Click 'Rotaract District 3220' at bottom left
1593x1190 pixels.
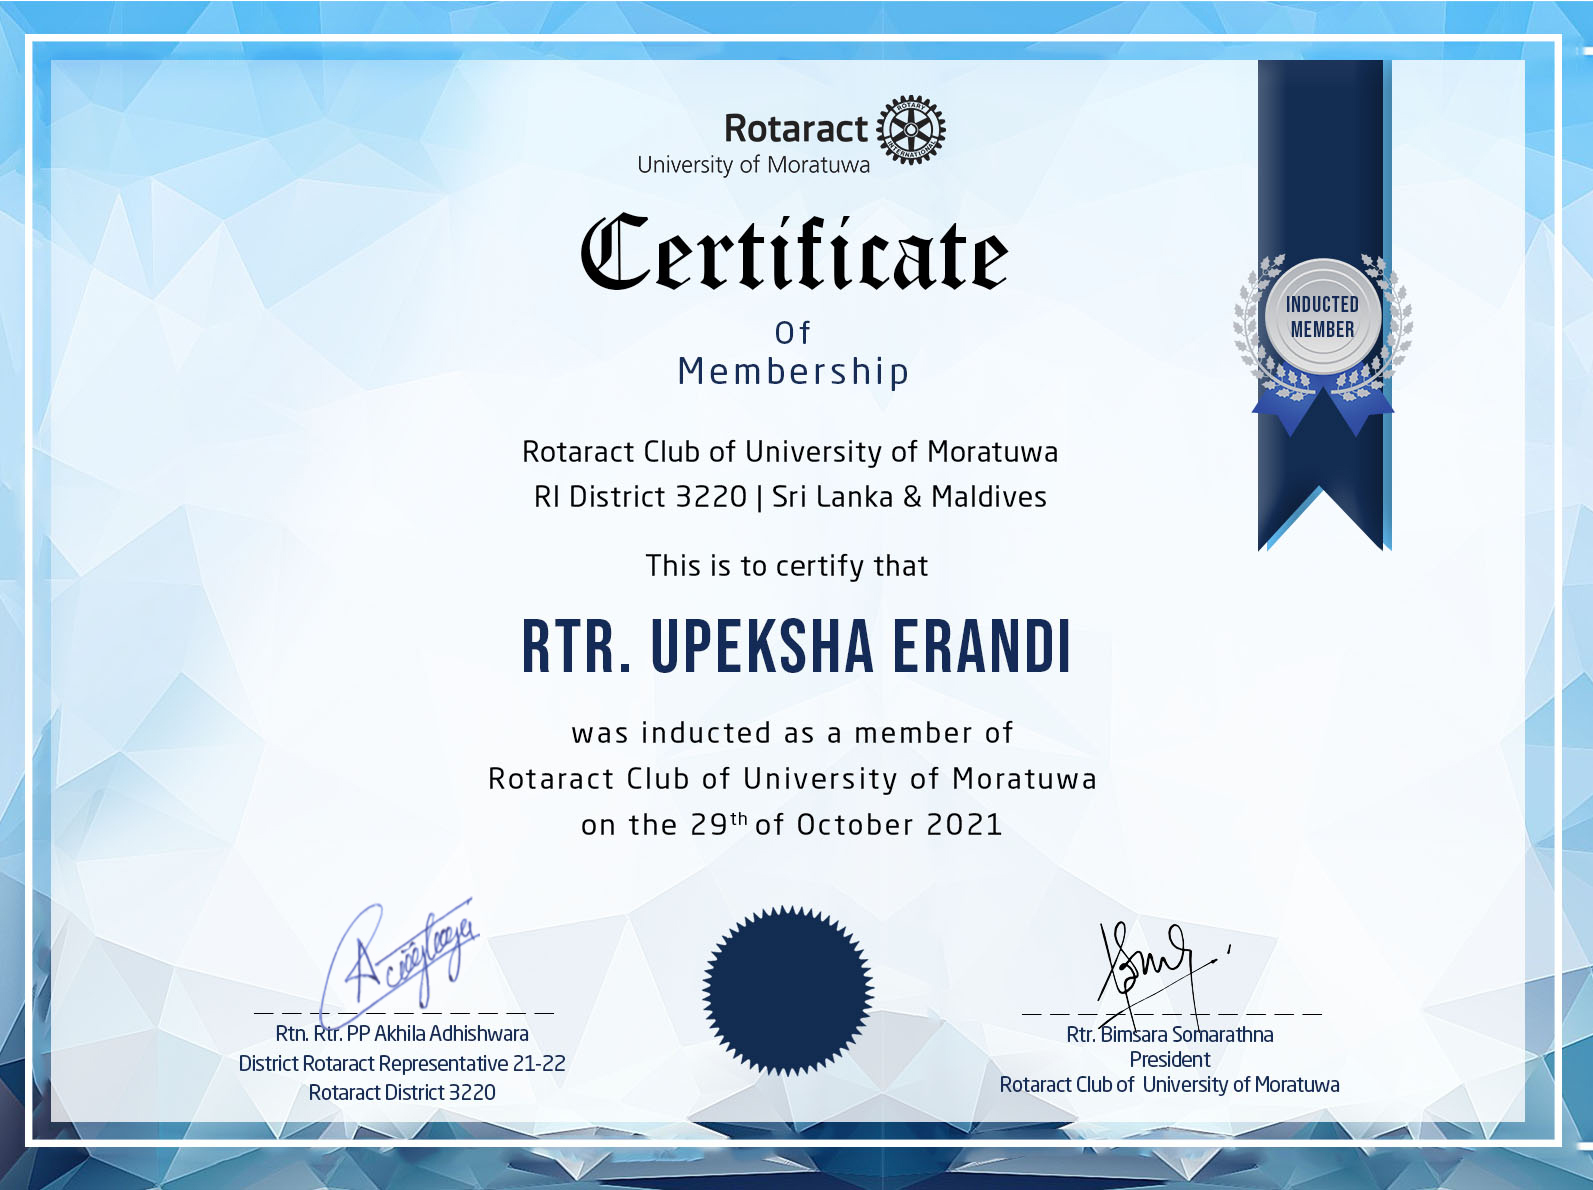[402, 1093]
